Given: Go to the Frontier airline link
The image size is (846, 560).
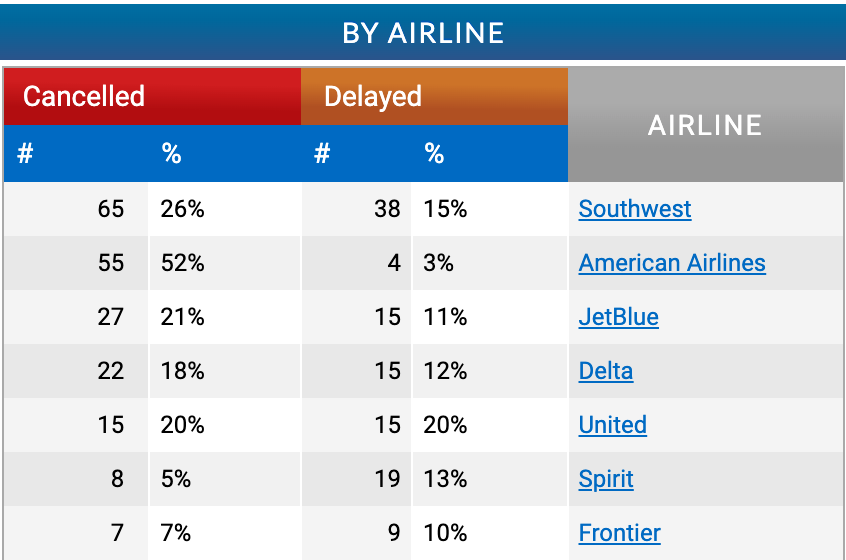Looking at the screenshot, I should click(x=619, y=533).
